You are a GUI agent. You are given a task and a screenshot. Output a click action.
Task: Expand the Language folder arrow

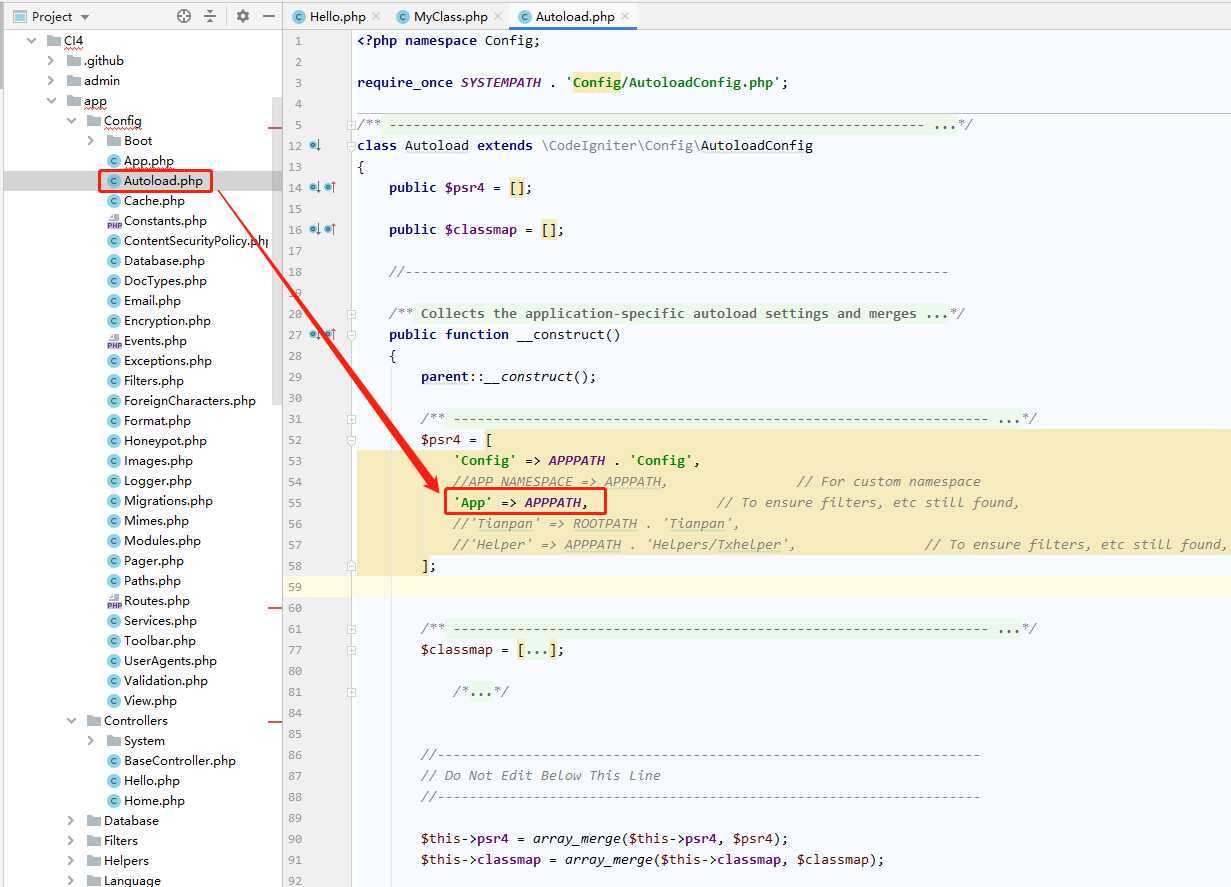click(x=71, y=880)
